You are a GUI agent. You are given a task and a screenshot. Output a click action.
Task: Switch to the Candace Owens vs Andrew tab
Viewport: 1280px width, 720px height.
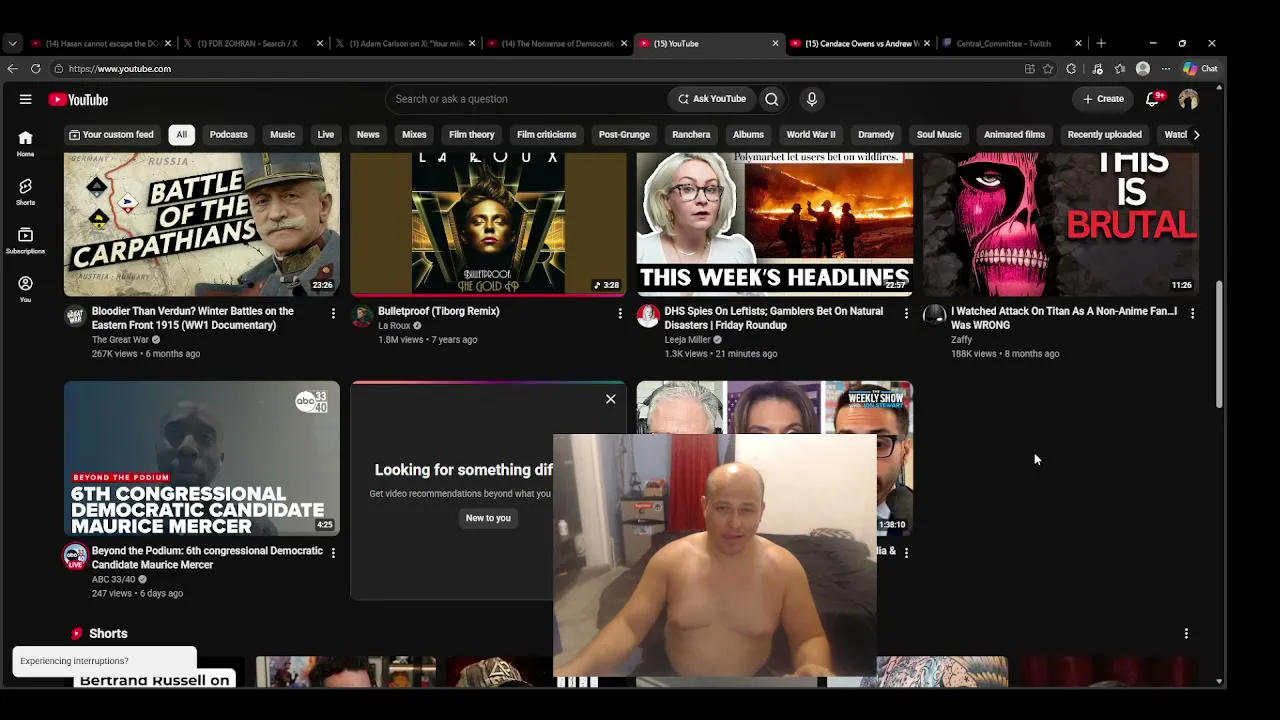(862, 43)
